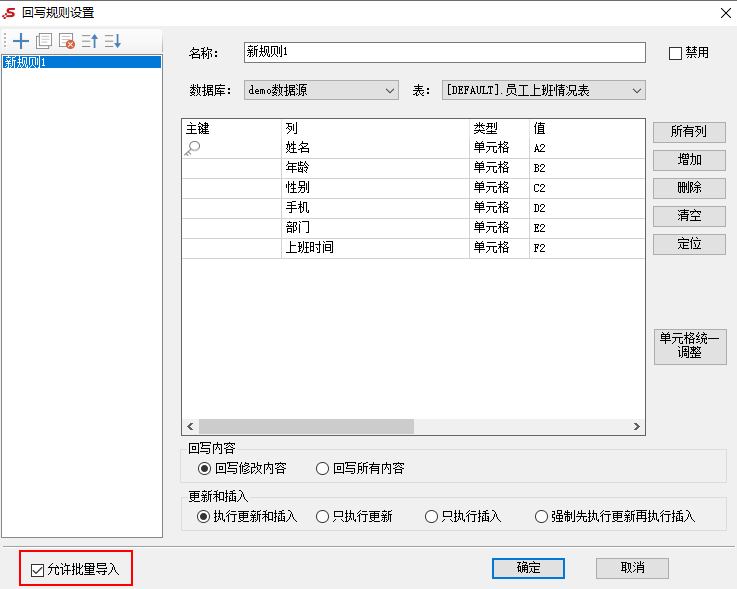Screen dimensions: 737x589
Task: Click the 主键 column header
Action: pos(232,128)
